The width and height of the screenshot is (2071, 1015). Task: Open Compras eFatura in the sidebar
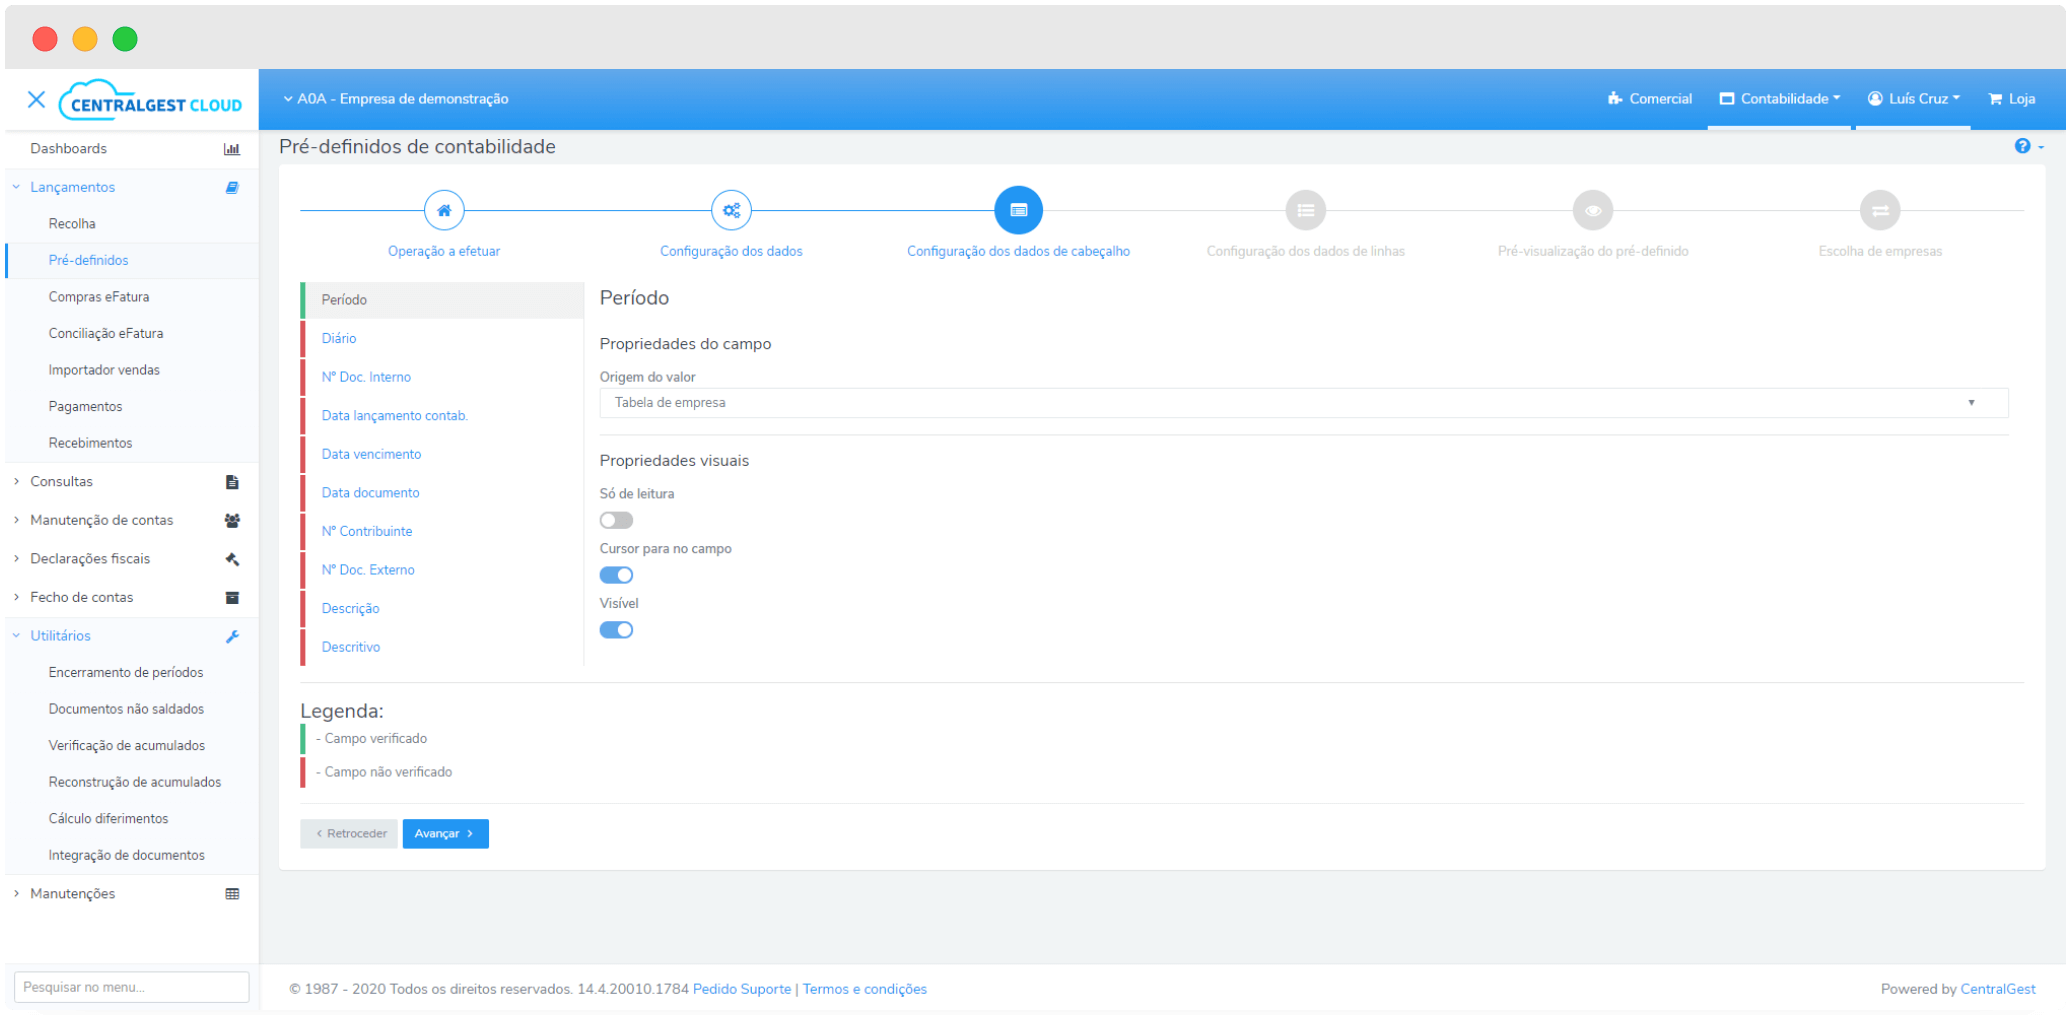(99, 297)
